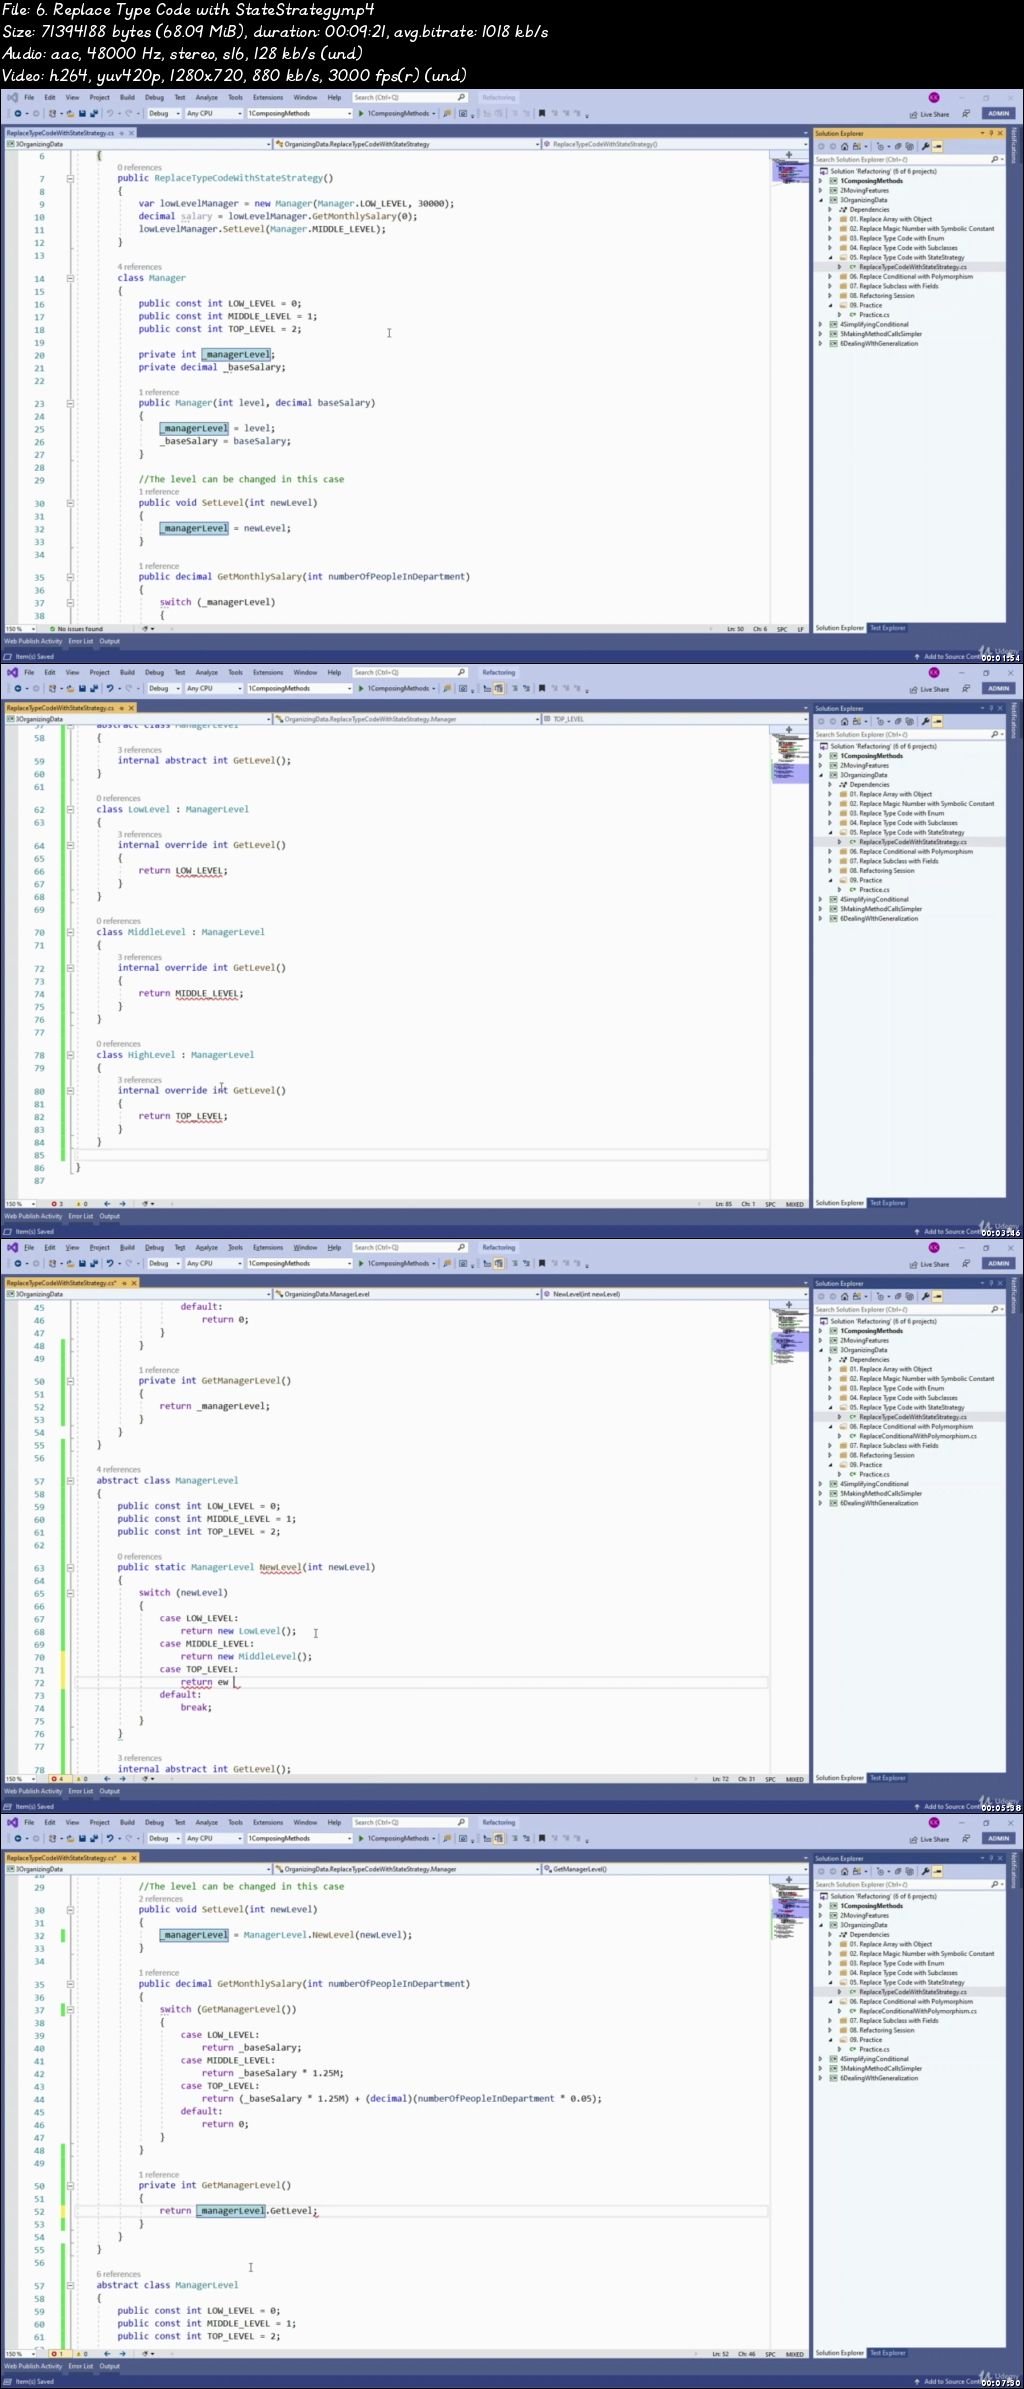
Task: Open the Extensions menu in the 00:03:46 frame
Action: point(268,673)
